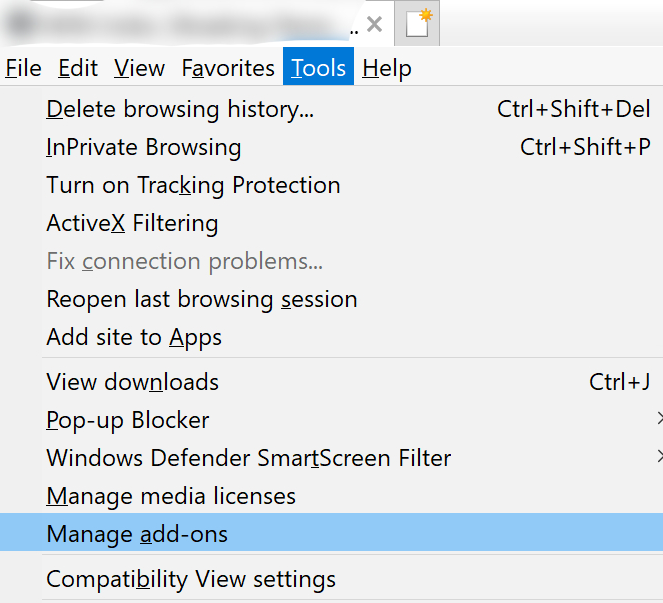663x603 pixels.
Task: Turn on Tracking Protection
Action: [193, 185]
